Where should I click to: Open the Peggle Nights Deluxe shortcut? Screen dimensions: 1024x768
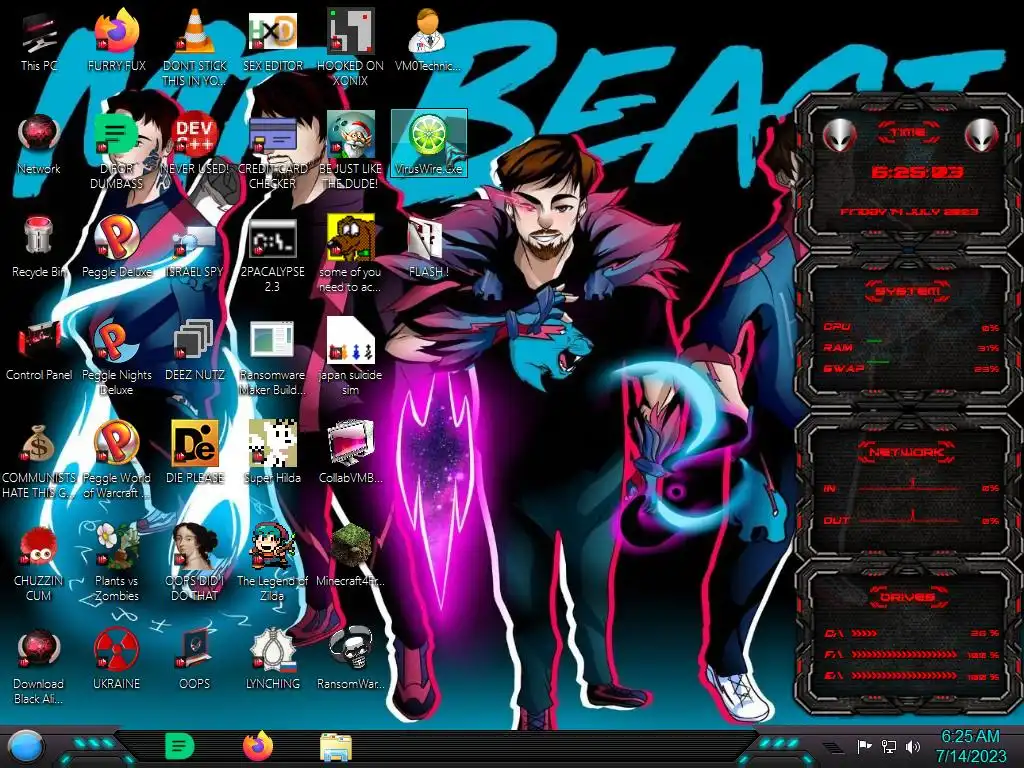(x=116, y=357)
